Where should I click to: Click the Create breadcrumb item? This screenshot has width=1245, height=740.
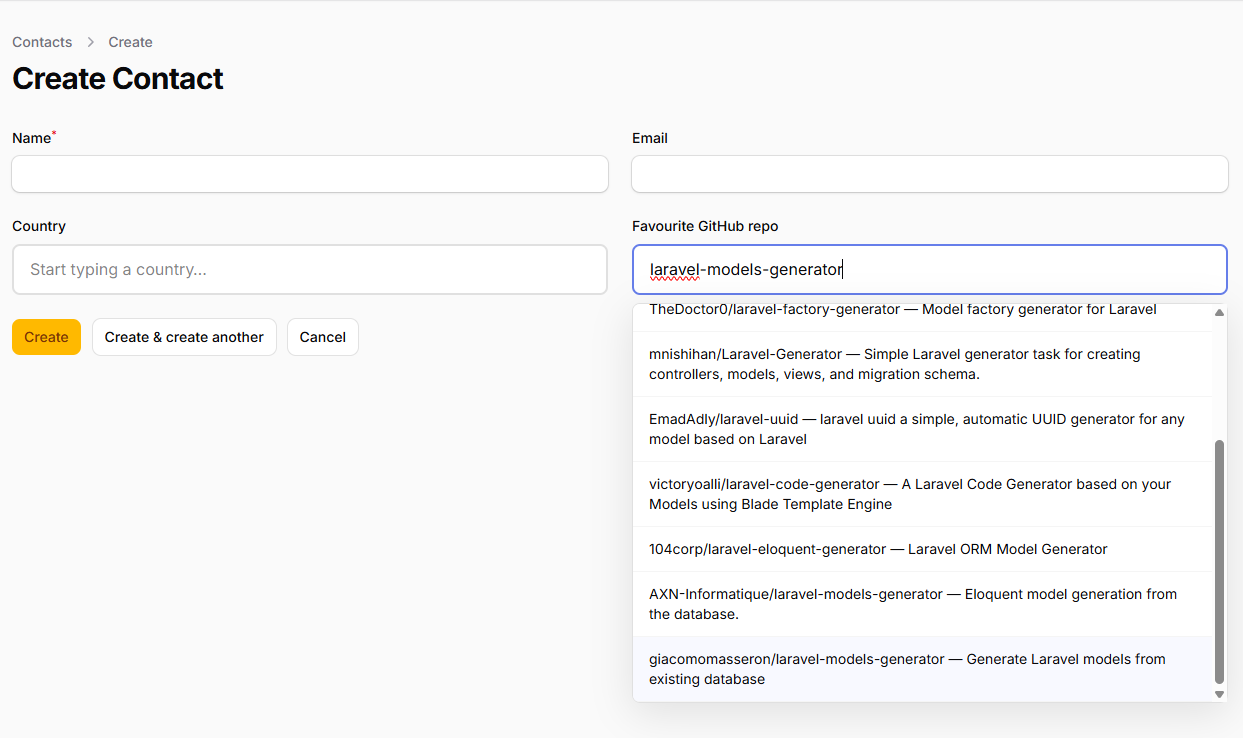pyautogui.click(x=130, y=42)
